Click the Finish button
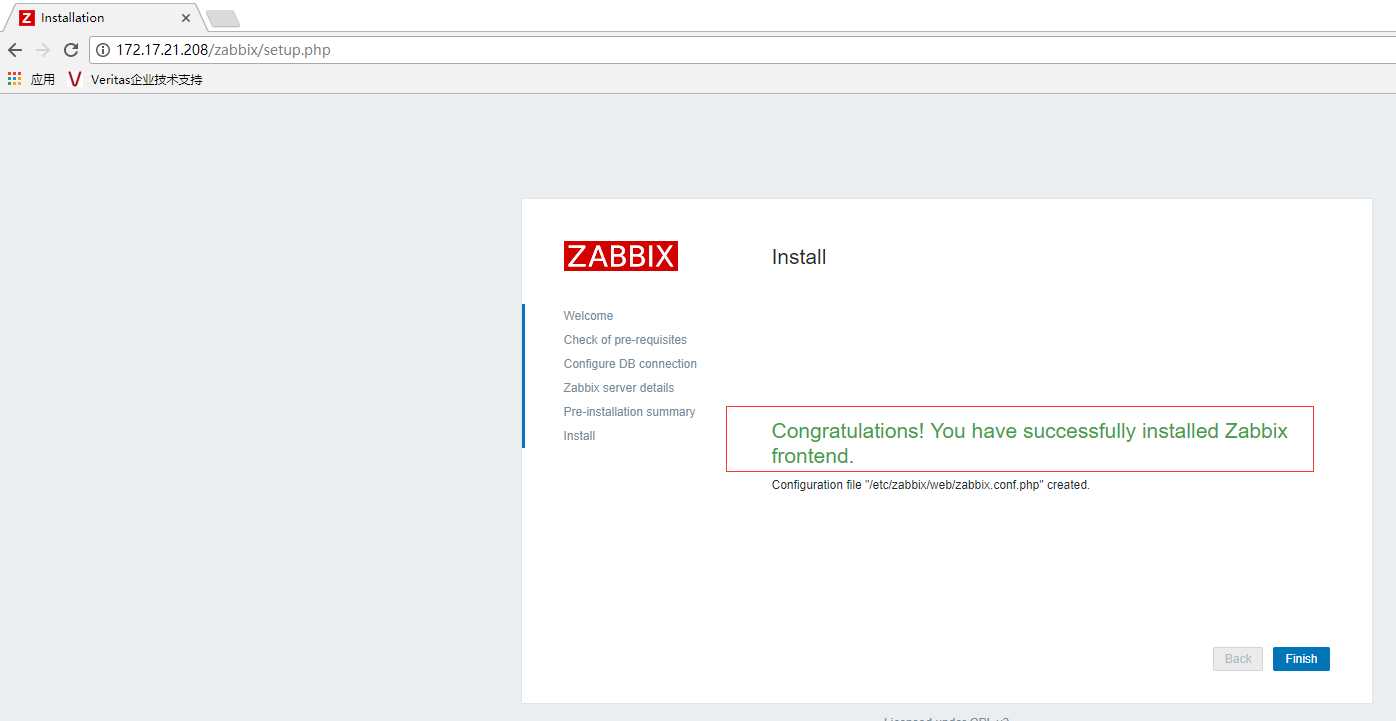Image resolution: width=1396 pixels, height=721 pixels. 1301,659
